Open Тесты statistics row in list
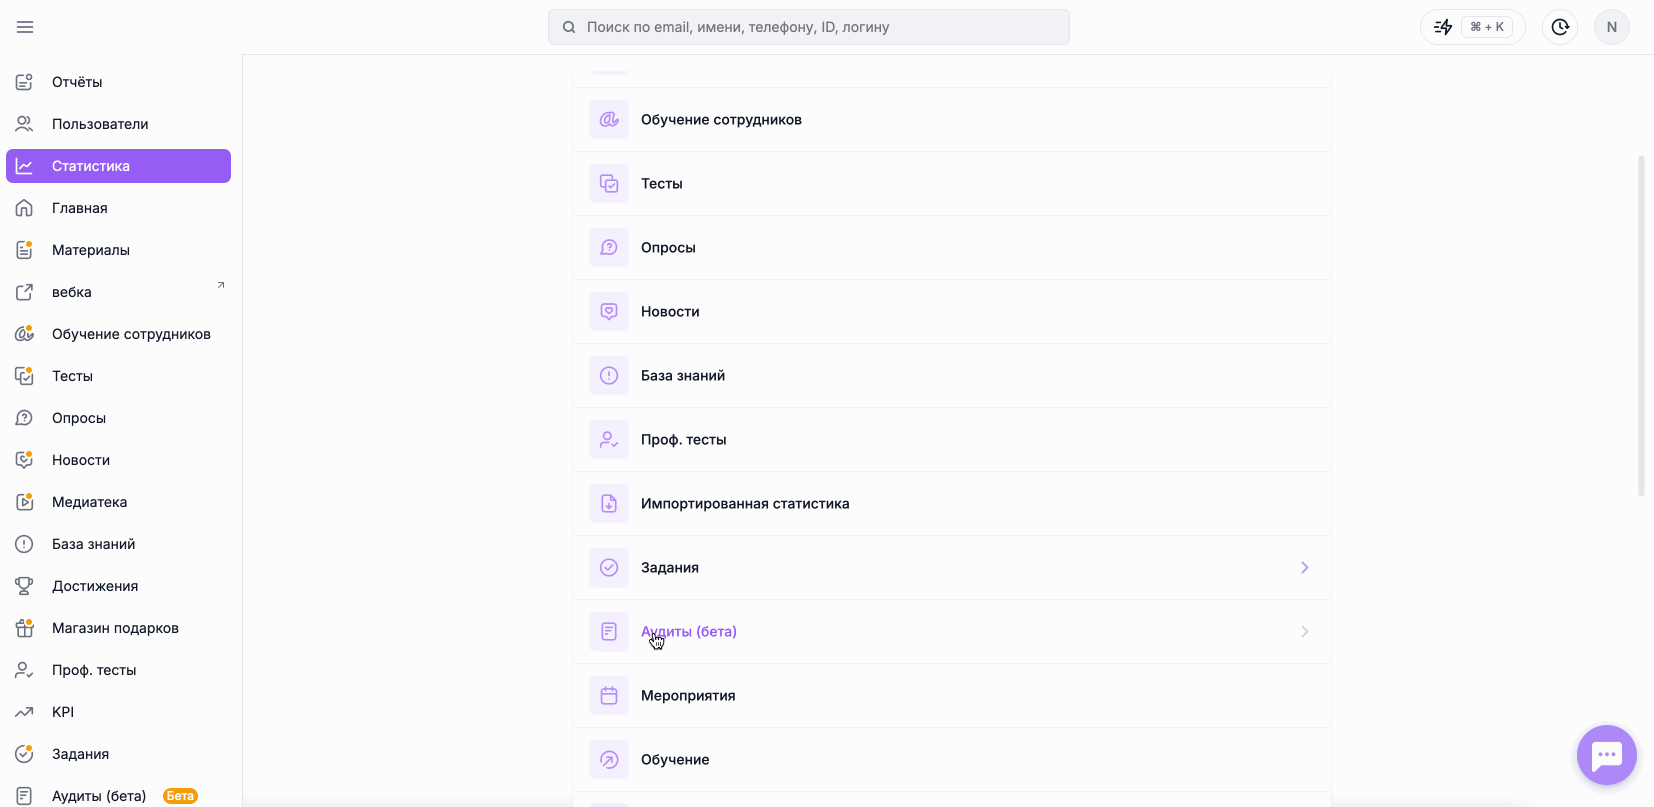 (x=952, y=184)
